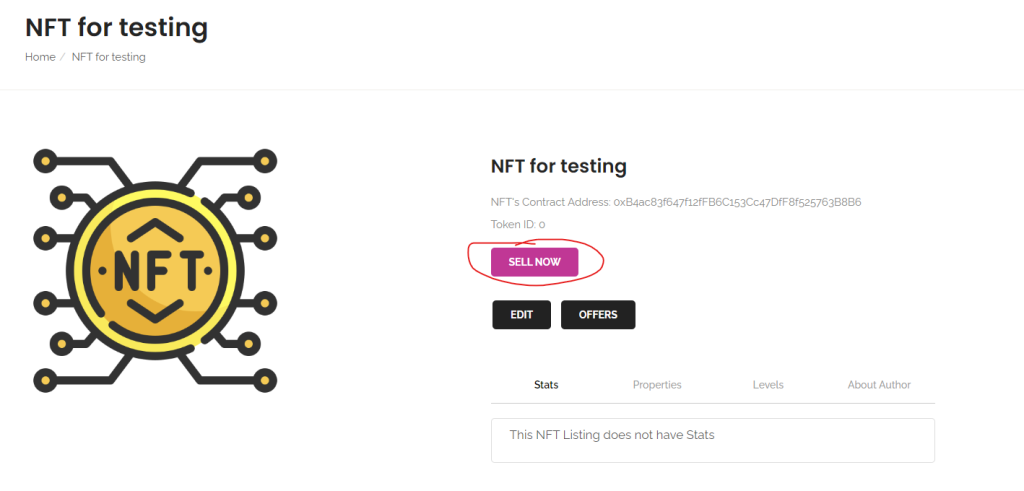The width and height of the screenshot is (1024, 491).
Task: Go to Home via breadcrumb link
Action: click(x=40, y=57)
